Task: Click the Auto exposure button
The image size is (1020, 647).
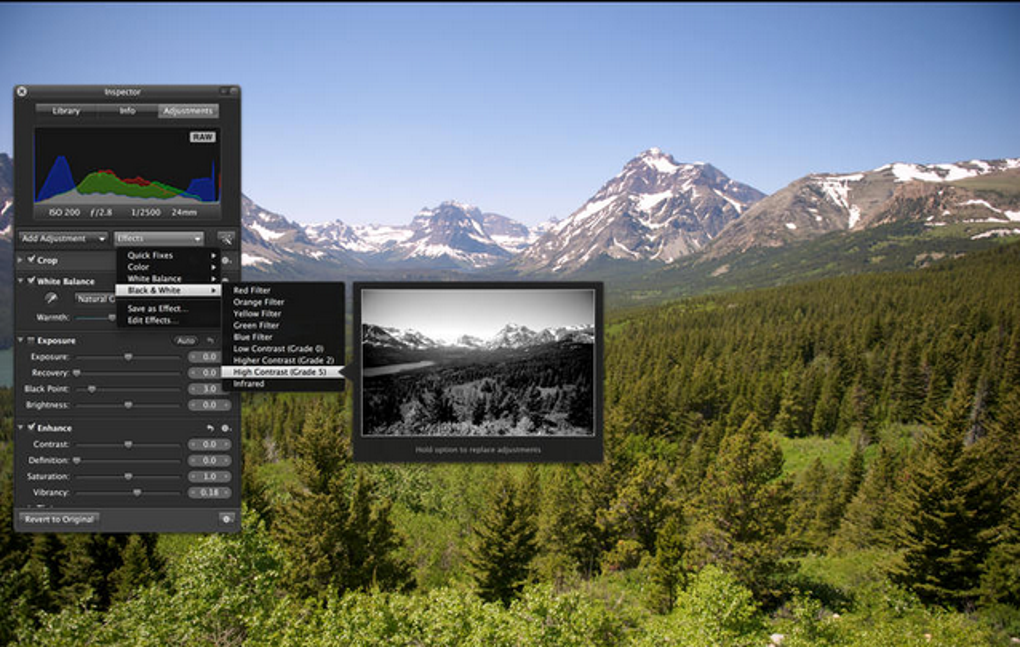Action: 185,340
